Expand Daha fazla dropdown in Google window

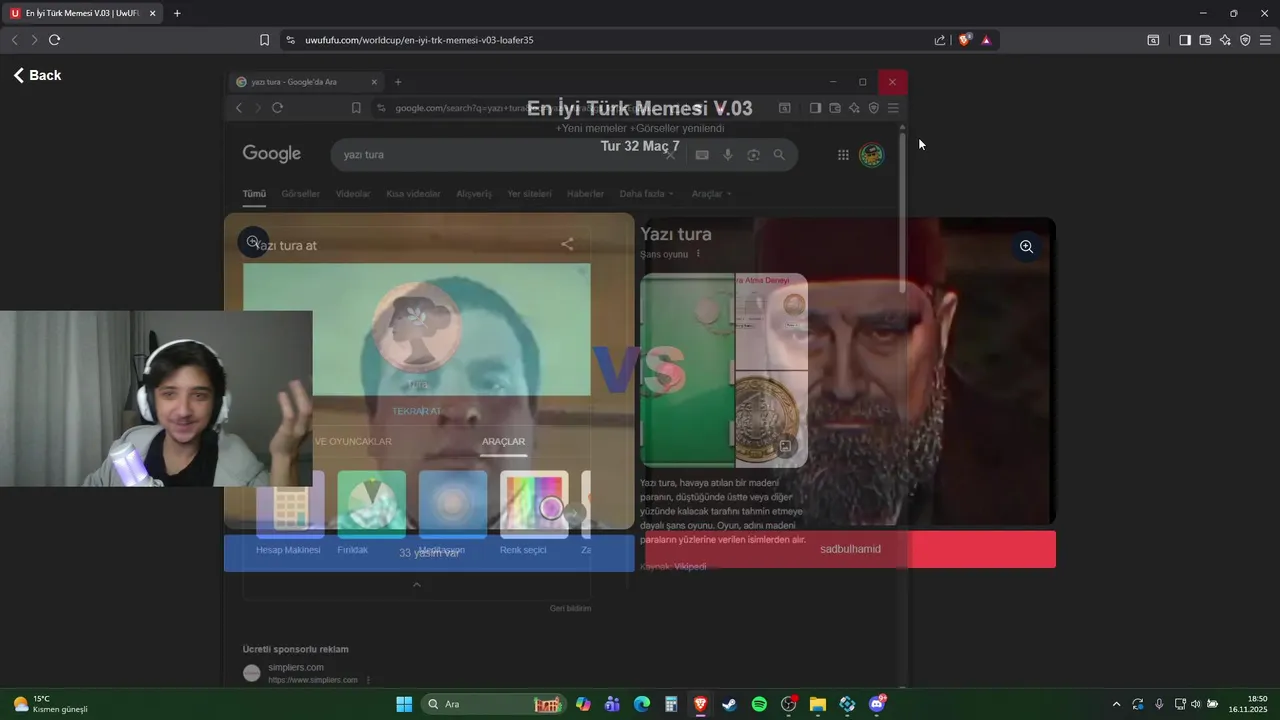646,194
